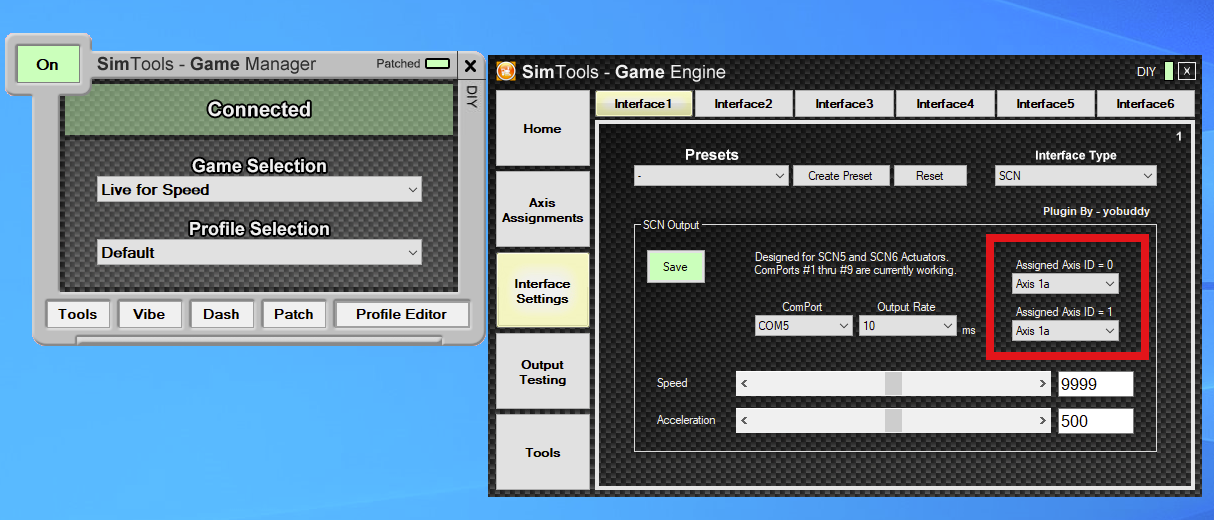
Task: Click the Acceleration slider left arrow
Action: pyautogui.click(x=744, y=421)
